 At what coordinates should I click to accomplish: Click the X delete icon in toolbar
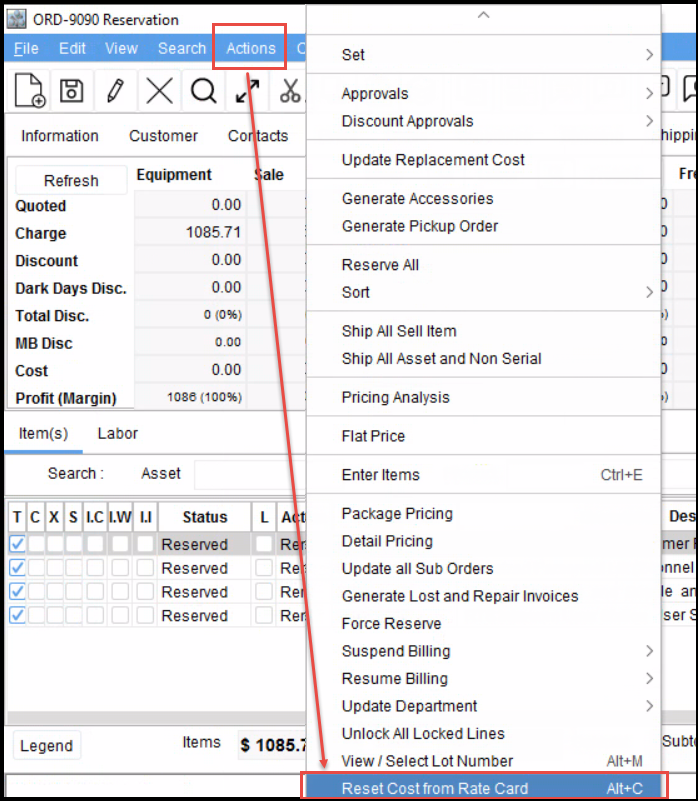(x=159, y=91)
